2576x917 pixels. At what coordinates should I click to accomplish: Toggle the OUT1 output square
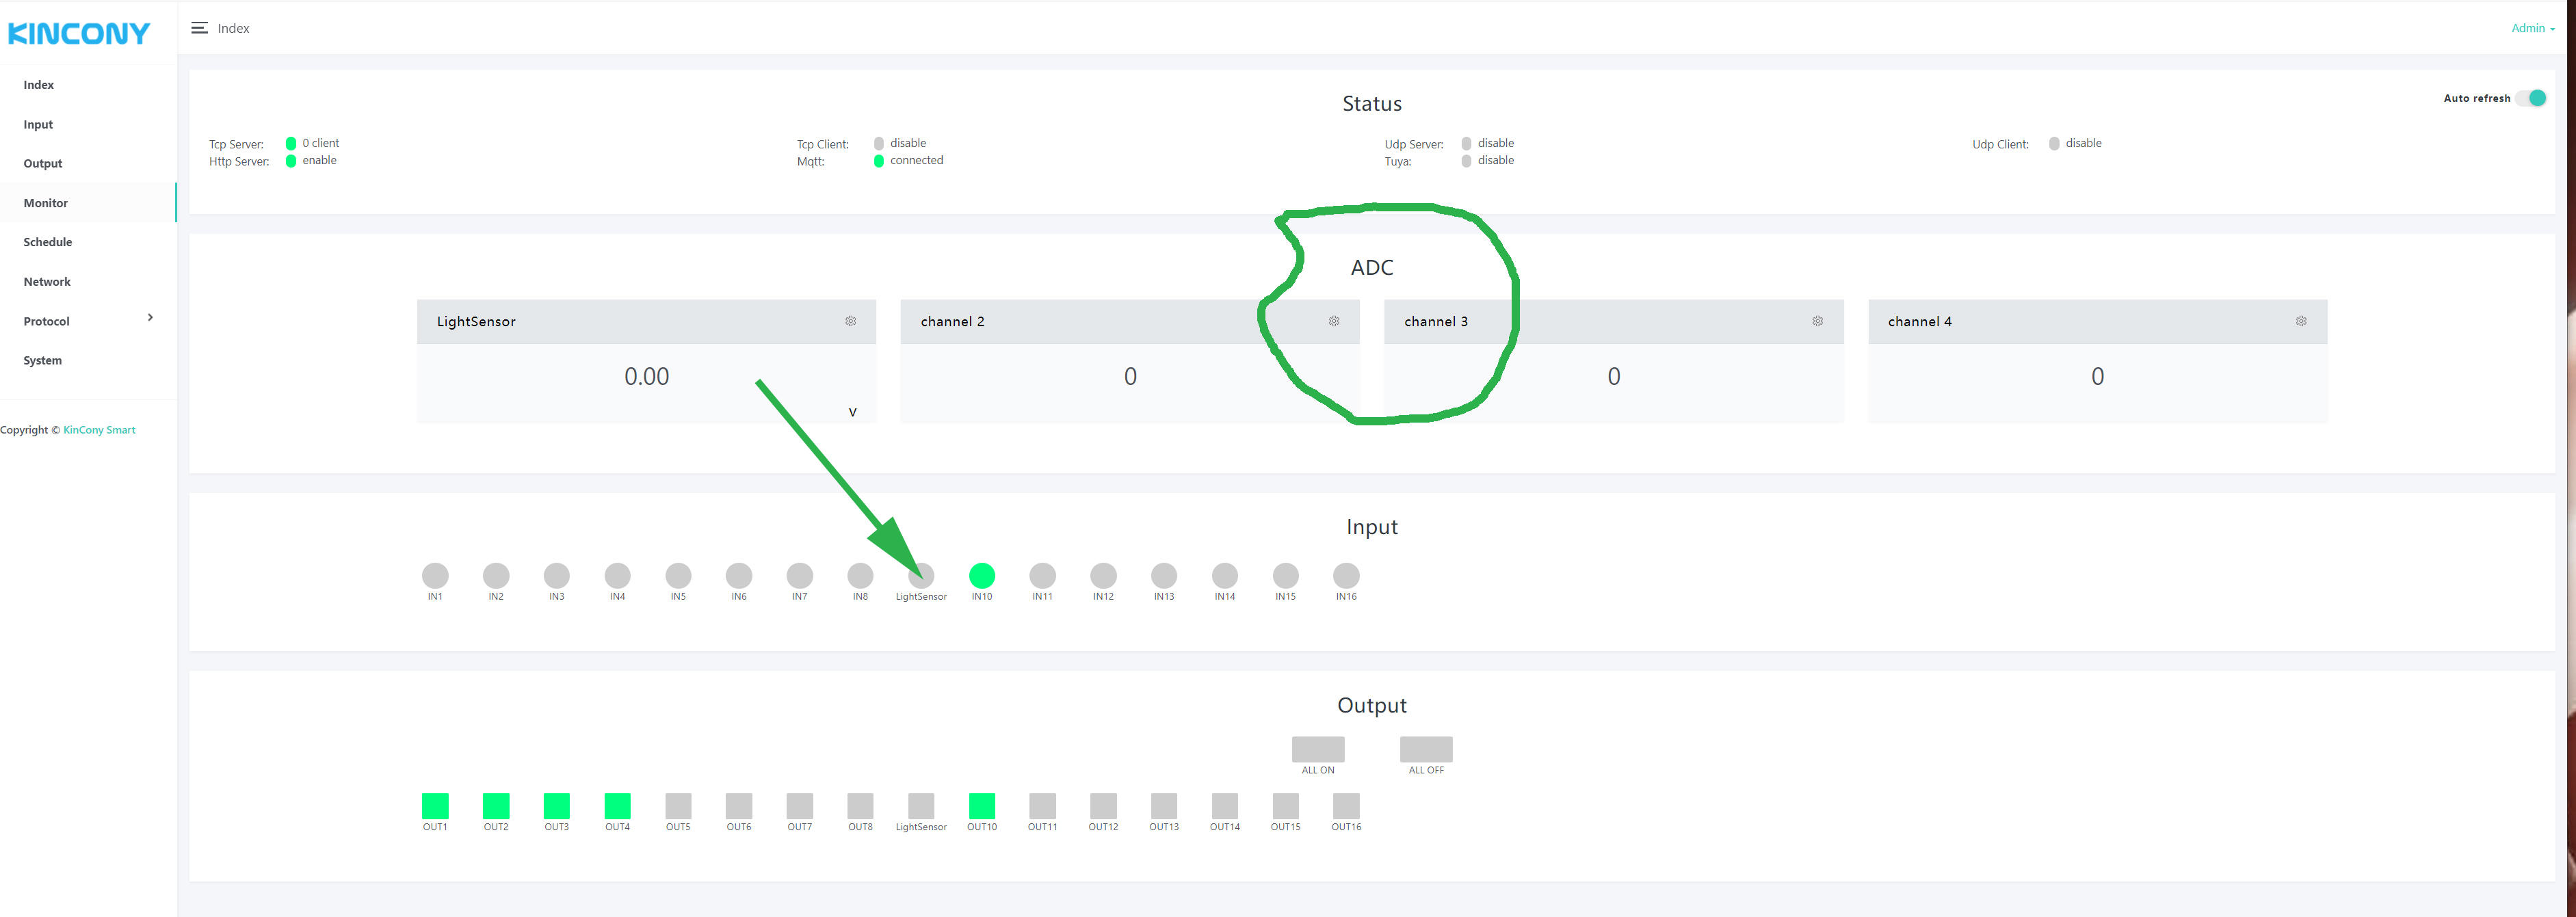(435, 805)
